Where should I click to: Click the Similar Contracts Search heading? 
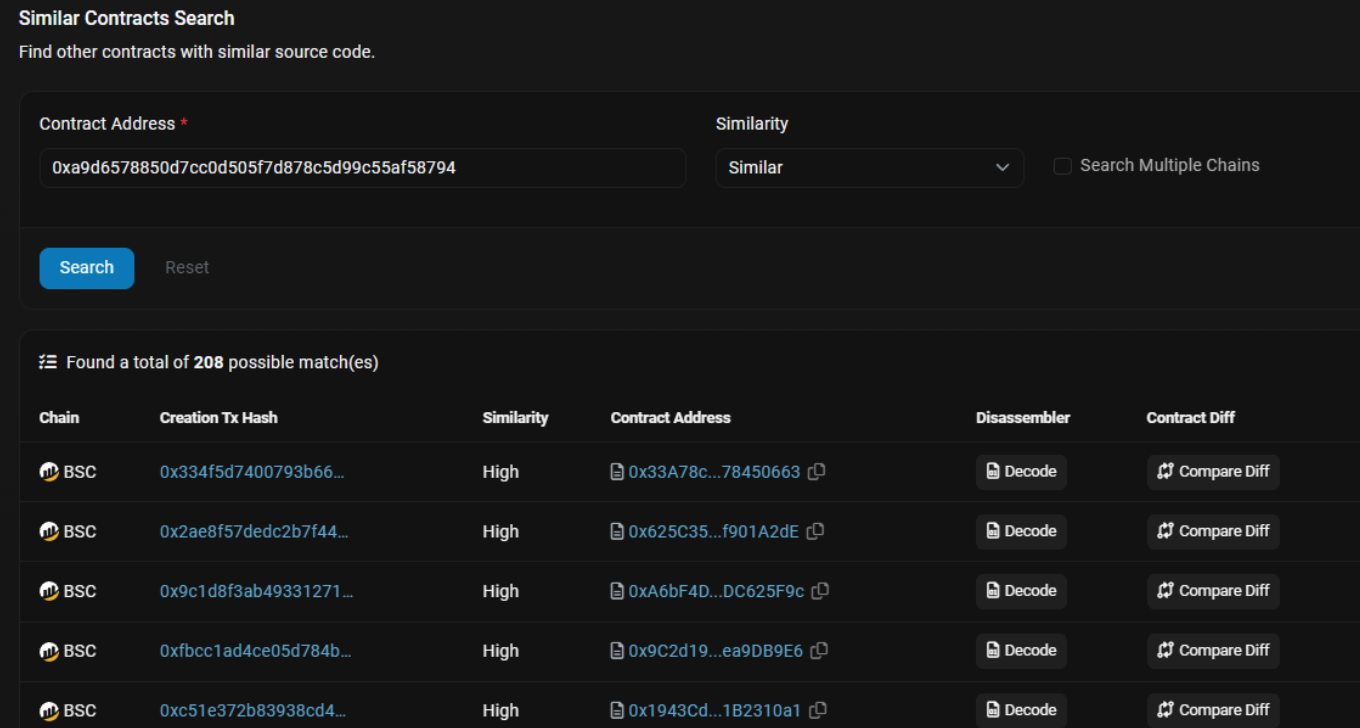point(127,18)
